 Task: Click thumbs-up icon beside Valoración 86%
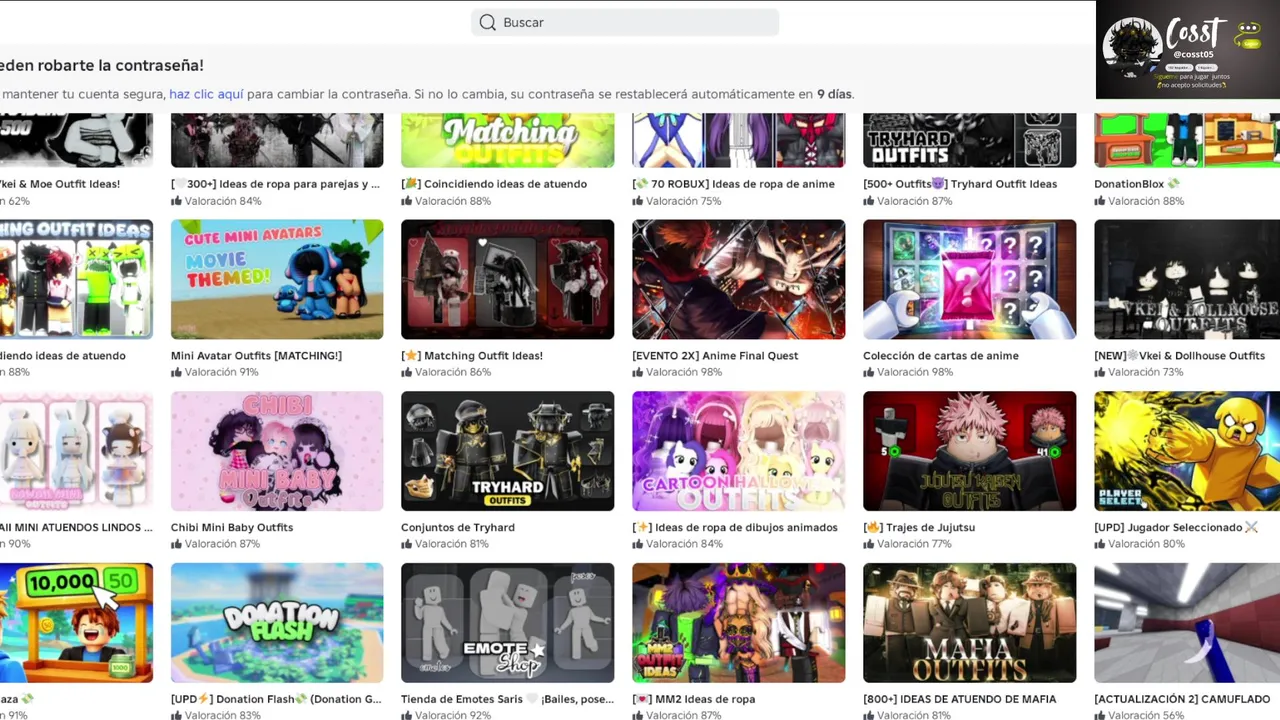click(406, 372)
